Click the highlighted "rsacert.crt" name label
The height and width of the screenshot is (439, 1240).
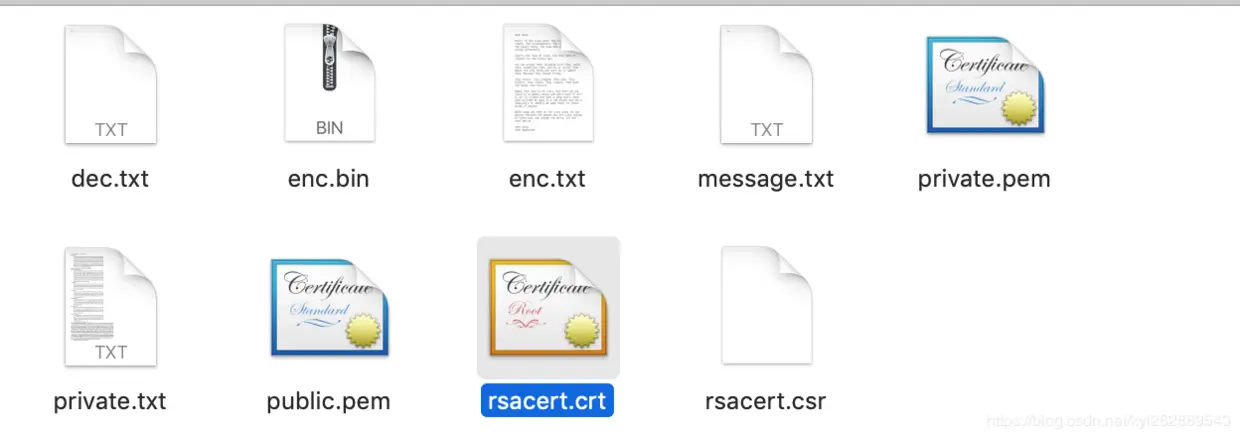point(548,401)
